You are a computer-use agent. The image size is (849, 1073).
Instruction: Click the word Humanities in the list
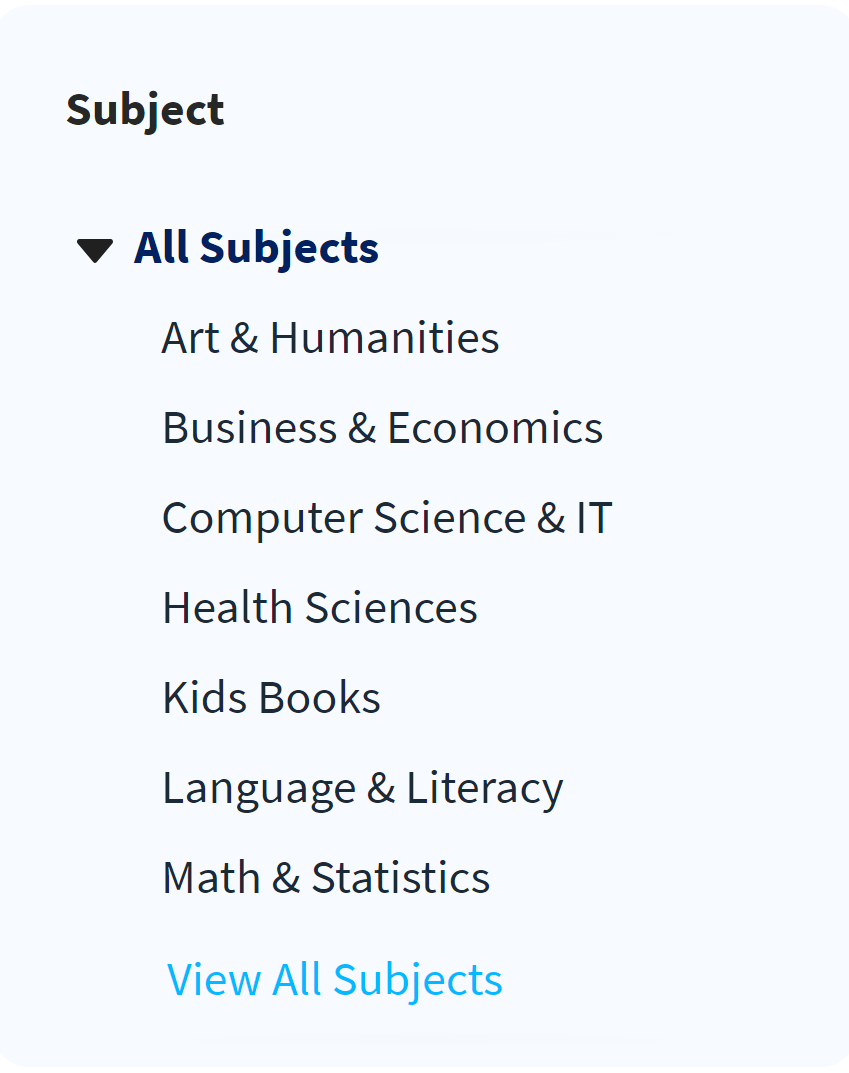coord(384,338)
